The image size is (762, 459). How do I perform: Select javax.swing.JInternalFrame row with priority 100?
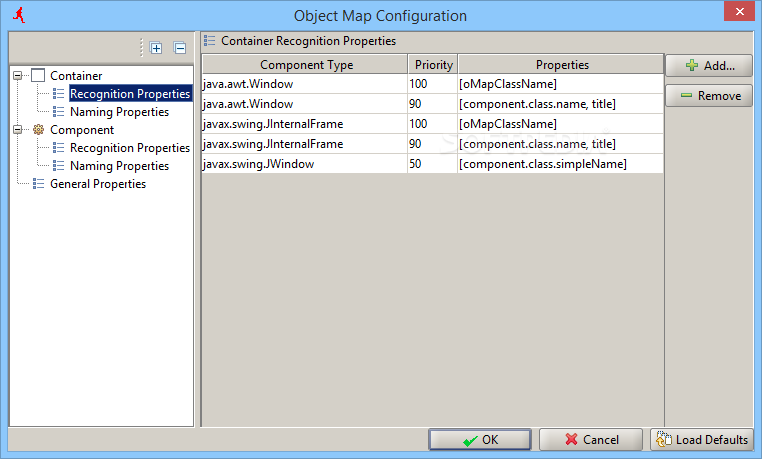coord(433,124)
